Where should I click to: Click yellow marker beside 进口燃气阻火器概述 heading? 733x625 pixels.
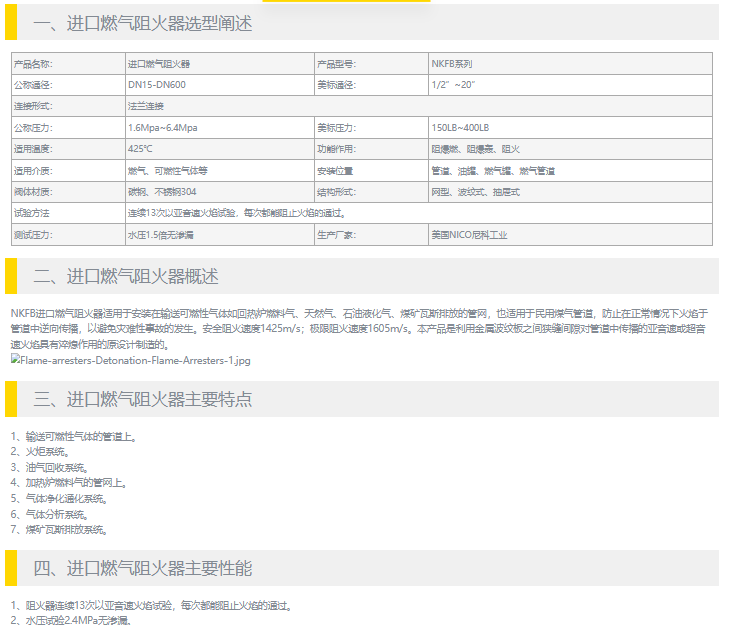coord(11,276)
